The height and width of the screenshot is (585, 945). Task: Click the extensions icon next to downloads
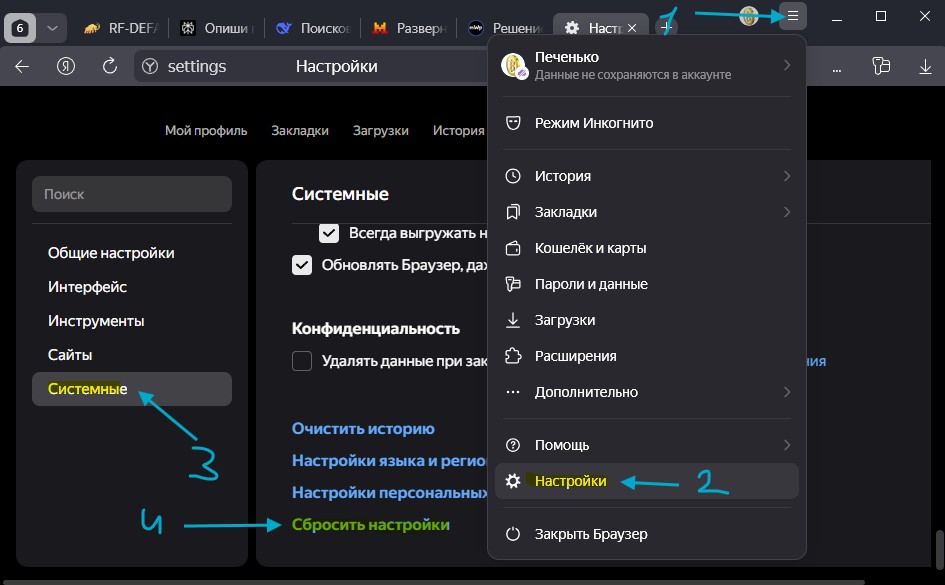pyautogui.click(x=881, y=67)
